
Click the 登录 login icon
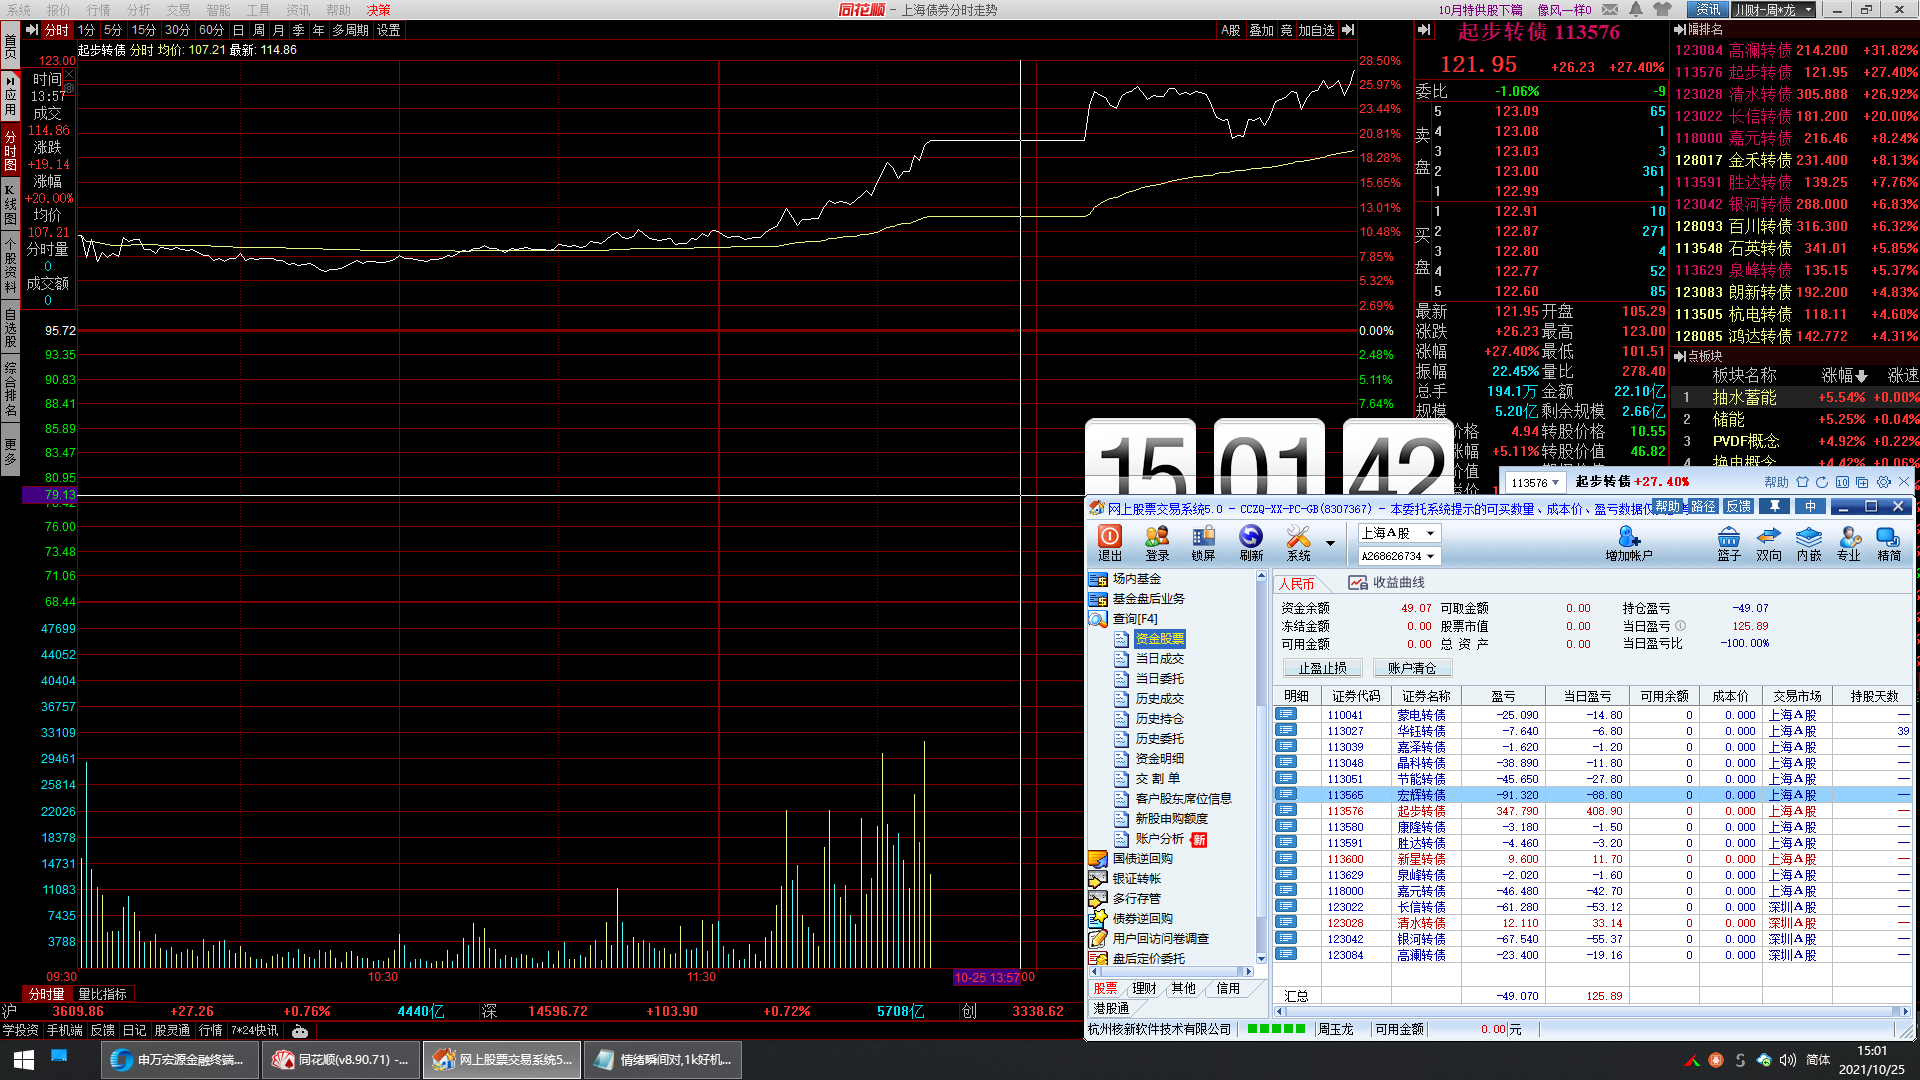pos(1157,543)
